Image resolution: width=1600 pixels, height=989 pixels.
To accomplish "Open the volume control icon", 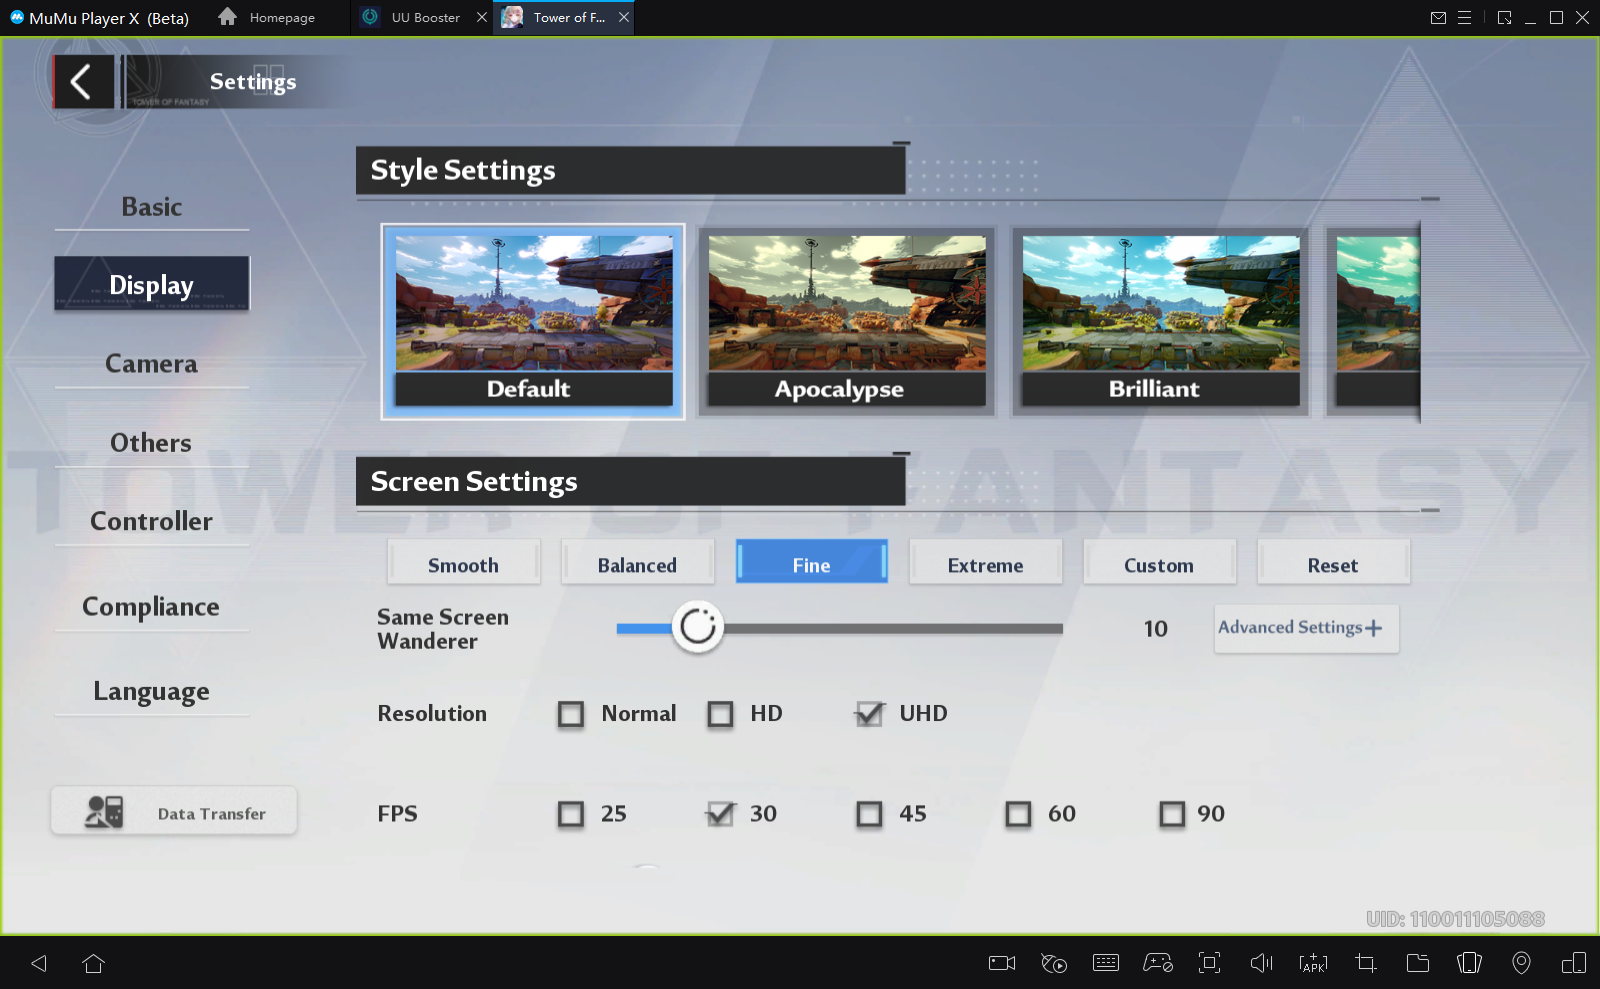I will pyautogui.click(x=1262, y=963).
